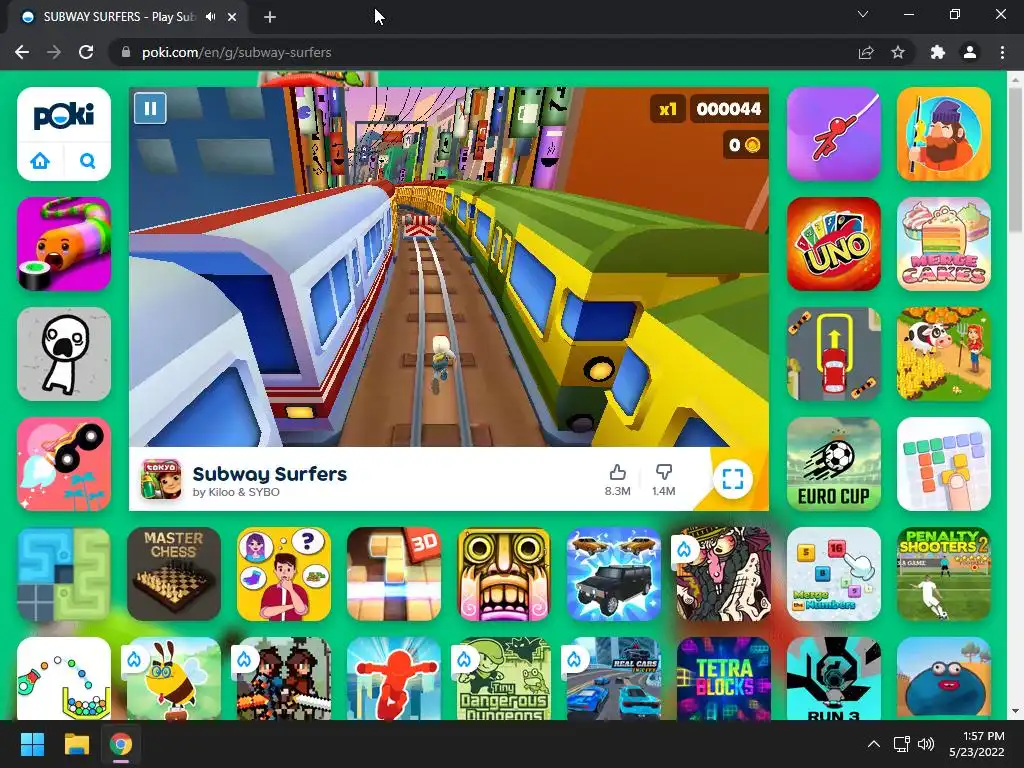
Task: Open the colorful block puzzle thumbnail
Action: click(x=944, y=464)
